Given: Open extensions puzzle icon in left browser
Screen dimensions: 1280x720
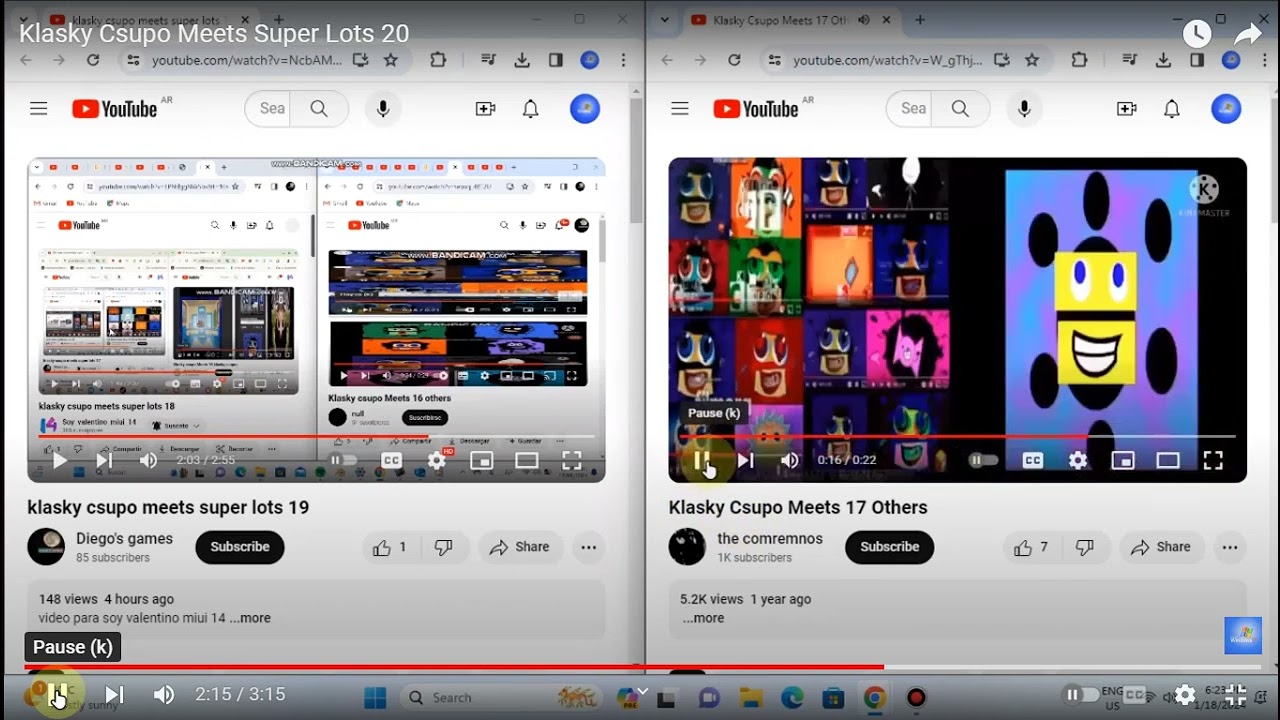Looking at the screenshot, I should [438, 60].
